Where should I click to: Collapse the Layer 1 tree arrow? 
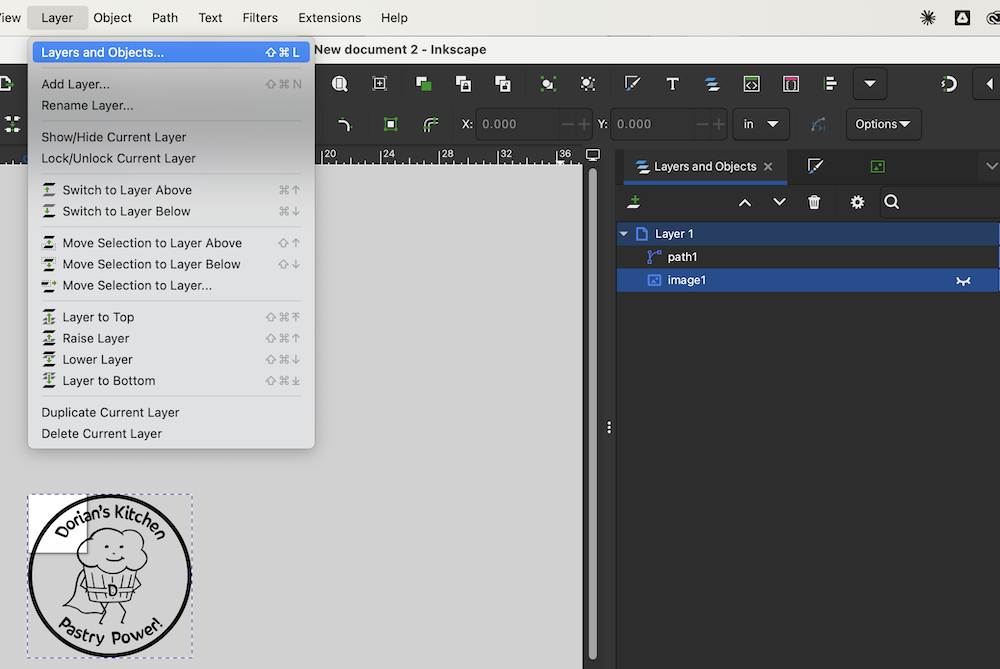pyautogui.click(x=624, y=234)
